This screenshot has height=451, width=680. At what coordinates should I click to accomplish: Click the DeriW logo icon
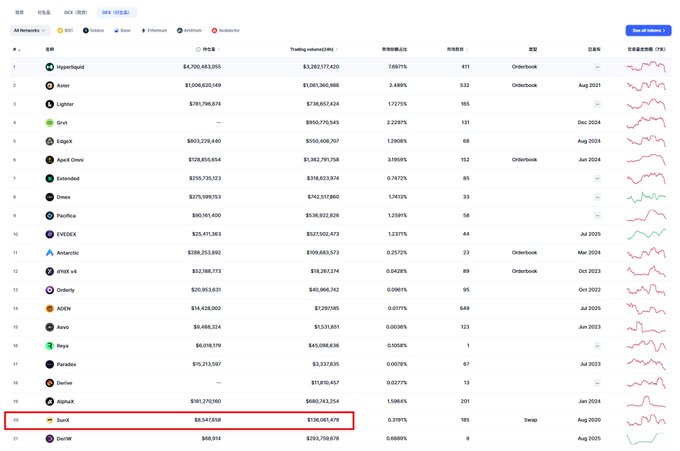[x=49, y=438]
